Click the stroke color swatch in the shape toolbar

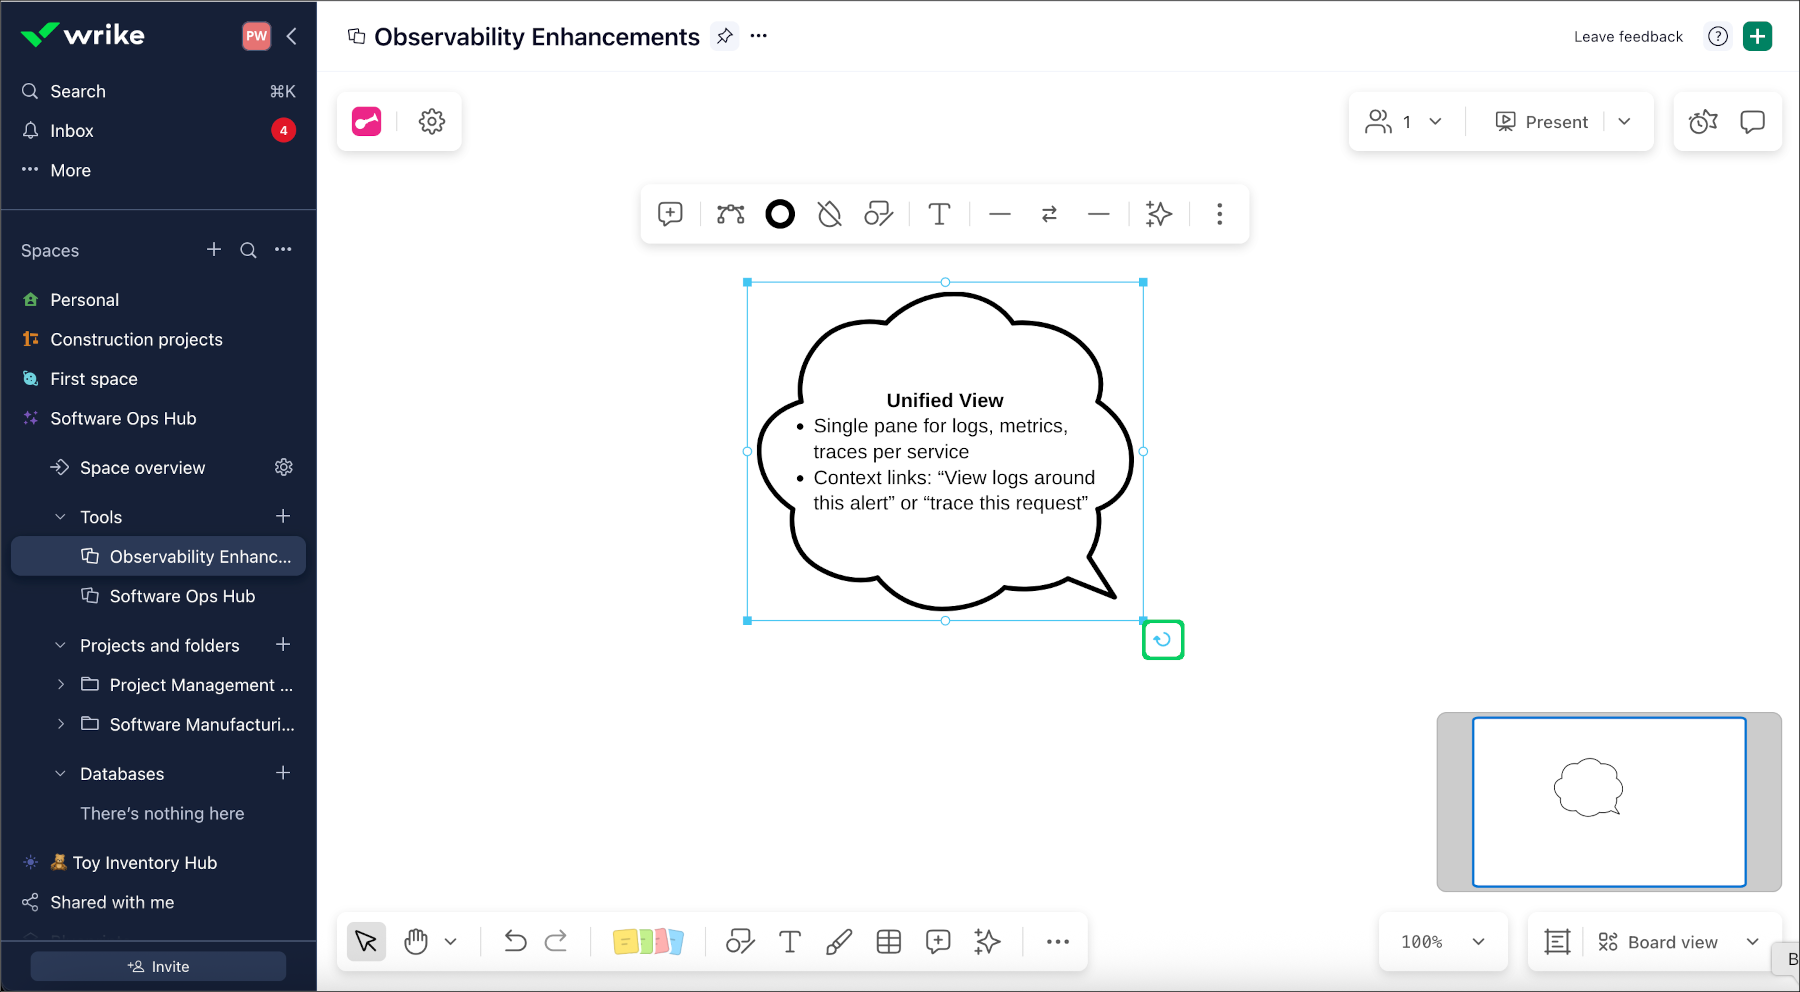780,213
